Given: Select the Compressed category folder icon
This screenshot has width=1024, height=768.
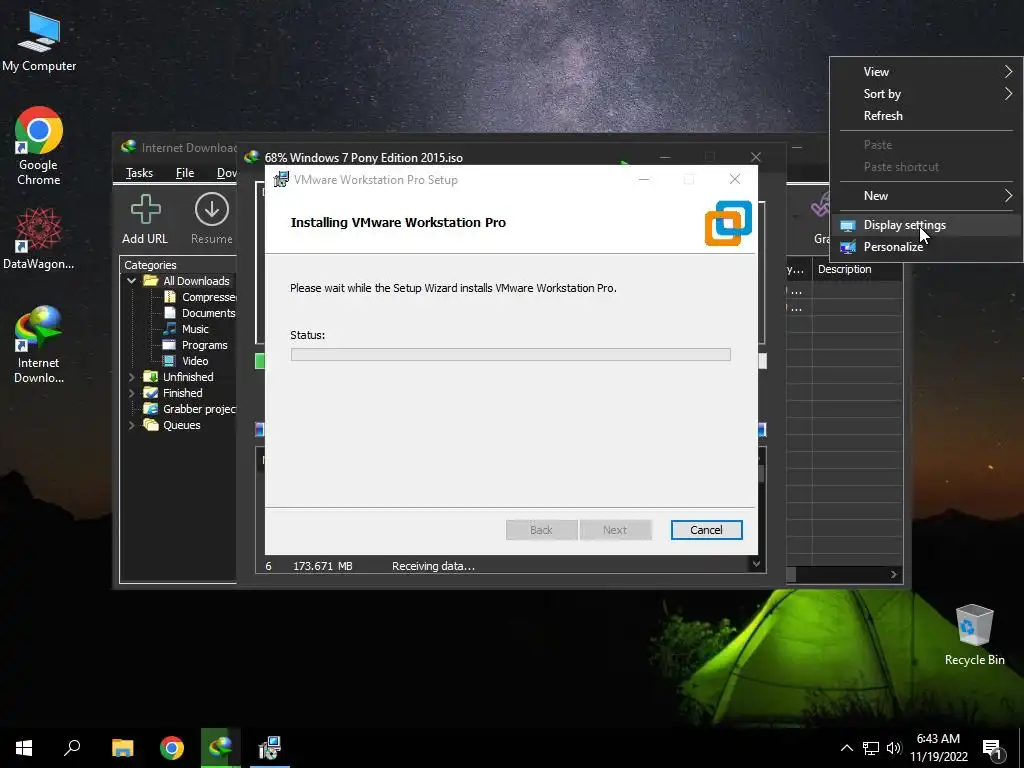Looking at the screenshot, I should [x=170, y=297].
